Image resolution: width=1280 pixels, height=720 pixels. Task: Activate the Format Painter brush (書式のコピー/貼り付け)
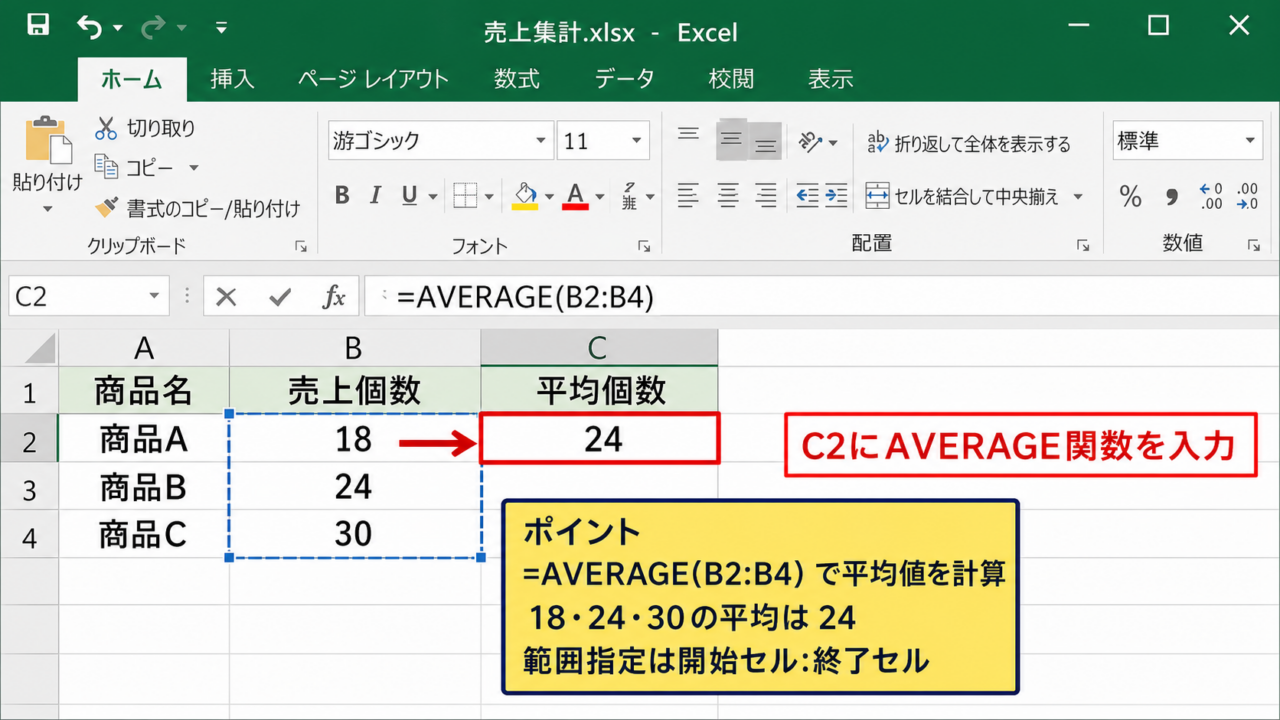pyautogui.click(x=106, y=207)
